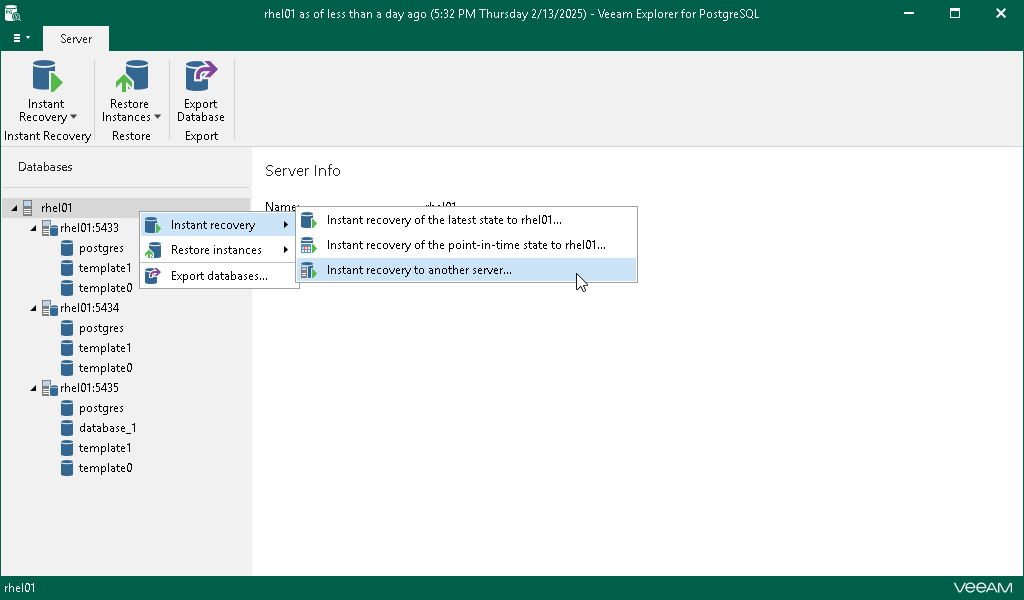Minimize the Veeam Explorer window
This screenshot has height=600, width=1024.
[x=908, y=13]
